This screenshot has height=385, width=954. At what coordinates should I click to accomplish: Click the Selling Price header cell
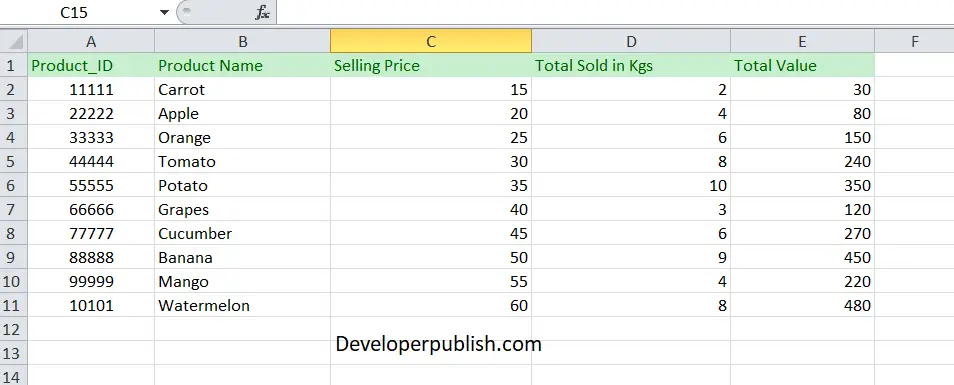pyautogui.click(x=431, y=65)
